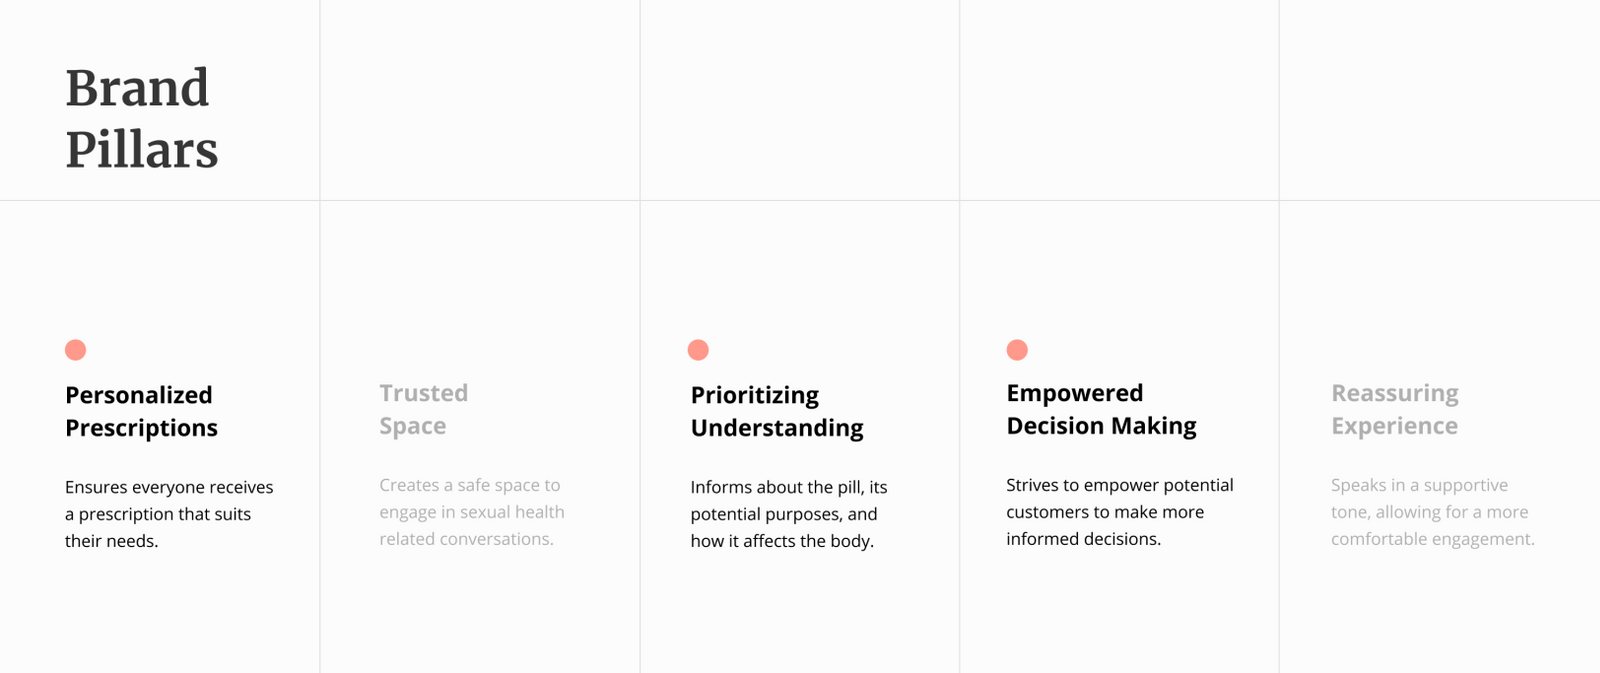Click the heading word "Empowered"
The image size is (1600, 673).
pyautogui.click(x=1074, y=393)
